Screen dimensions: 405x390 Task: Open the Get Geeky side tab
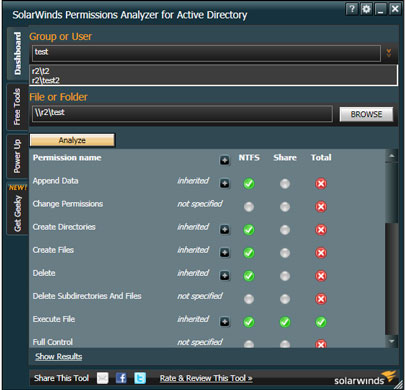tap(17, 209)
